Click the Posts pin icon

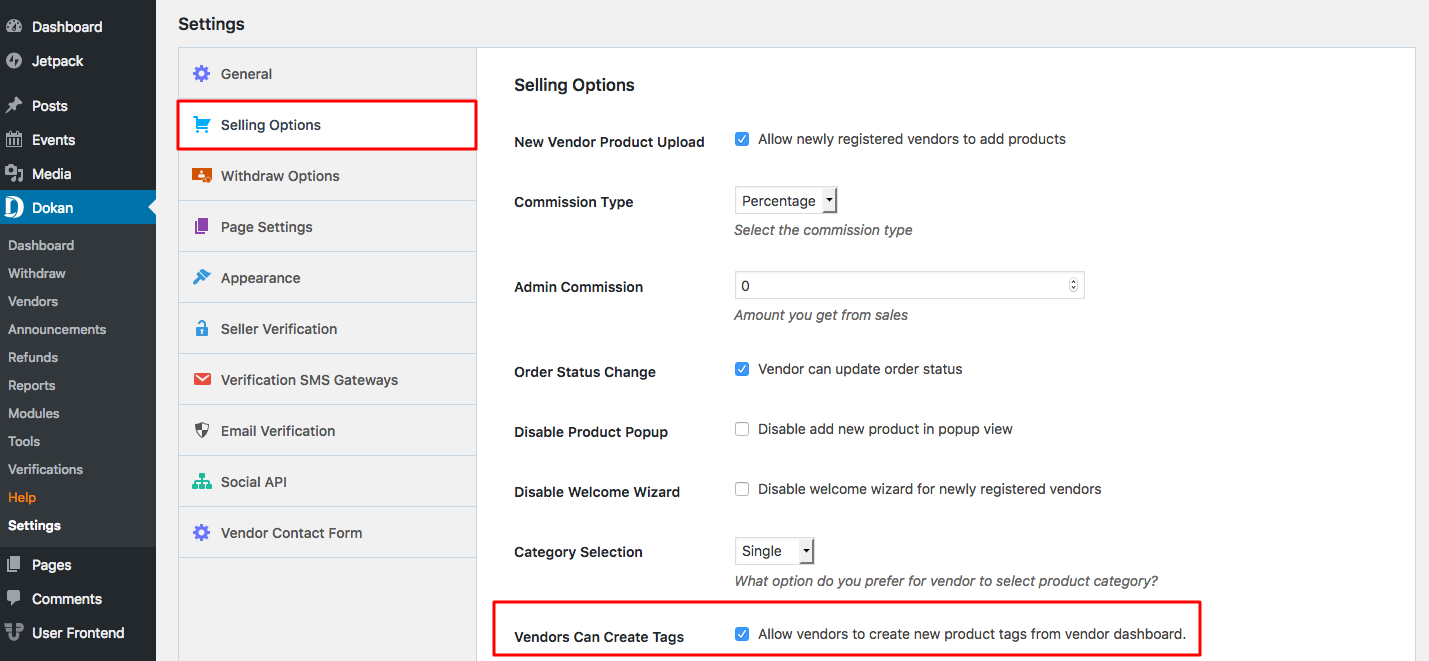(14, 106)
